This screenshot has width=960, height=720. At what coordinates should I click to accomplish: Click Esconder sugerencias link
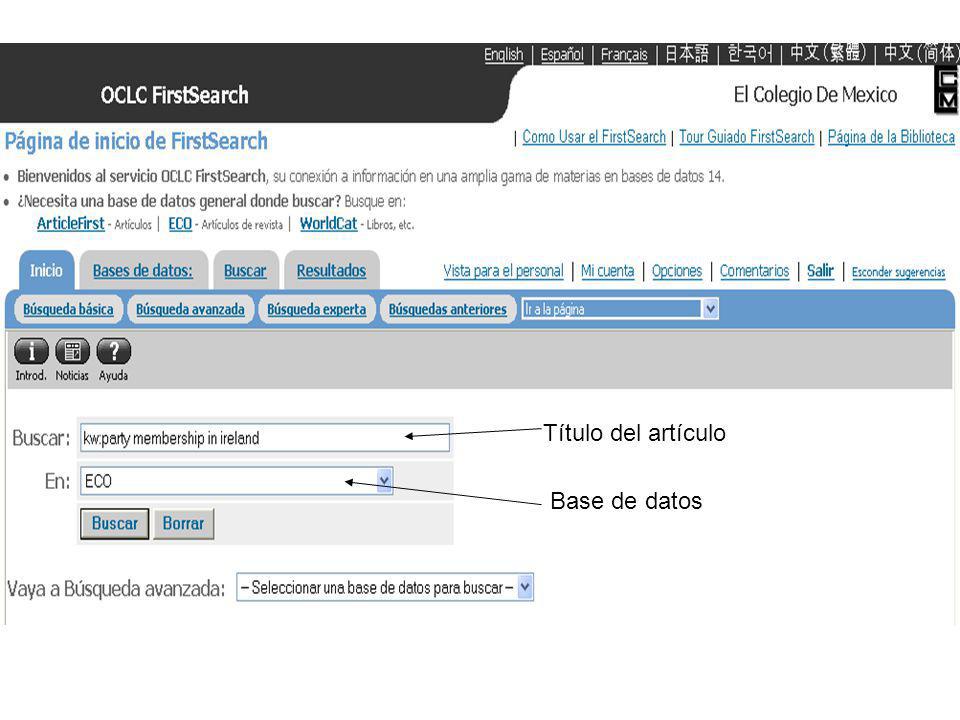click(898, 272)
